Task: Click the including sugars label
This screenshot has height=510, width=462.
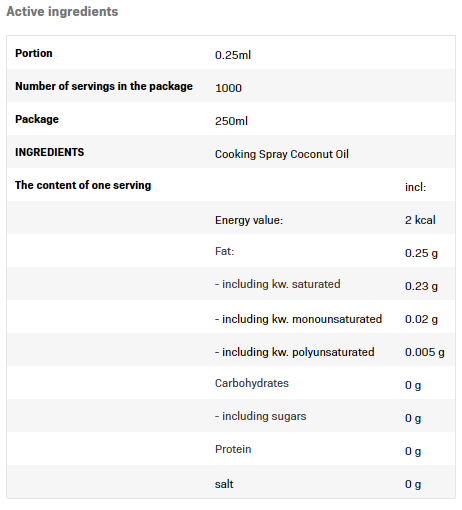Action: (260, 416)
